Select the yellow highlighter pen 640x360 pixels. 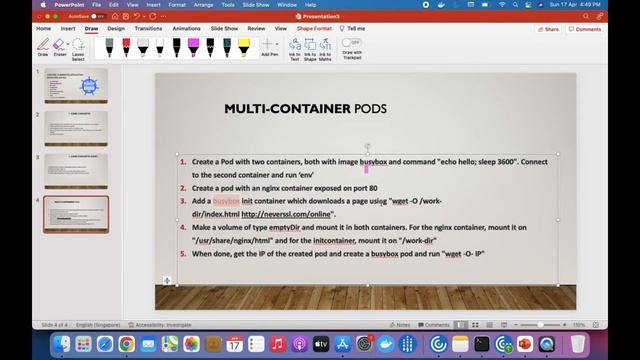point(244,47)
